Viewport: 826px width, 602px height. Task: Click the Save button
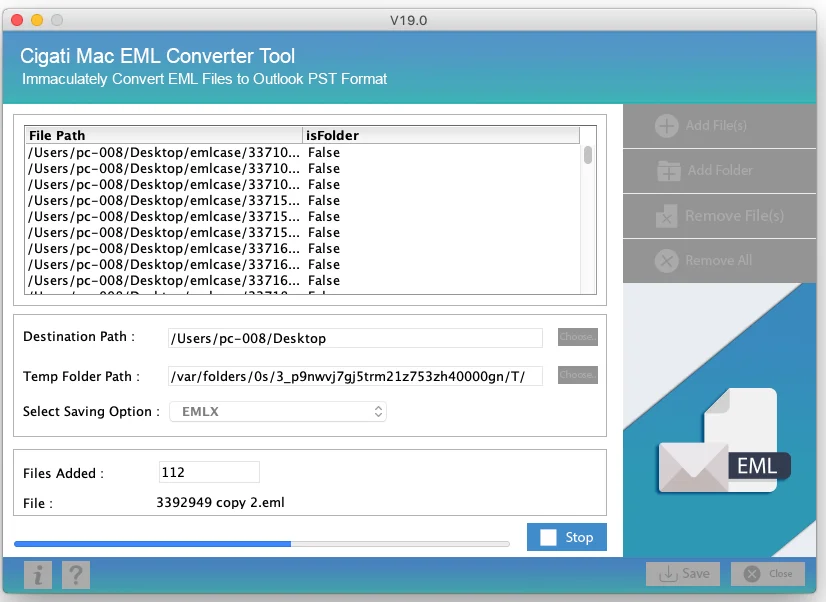(x=684, y=574)
